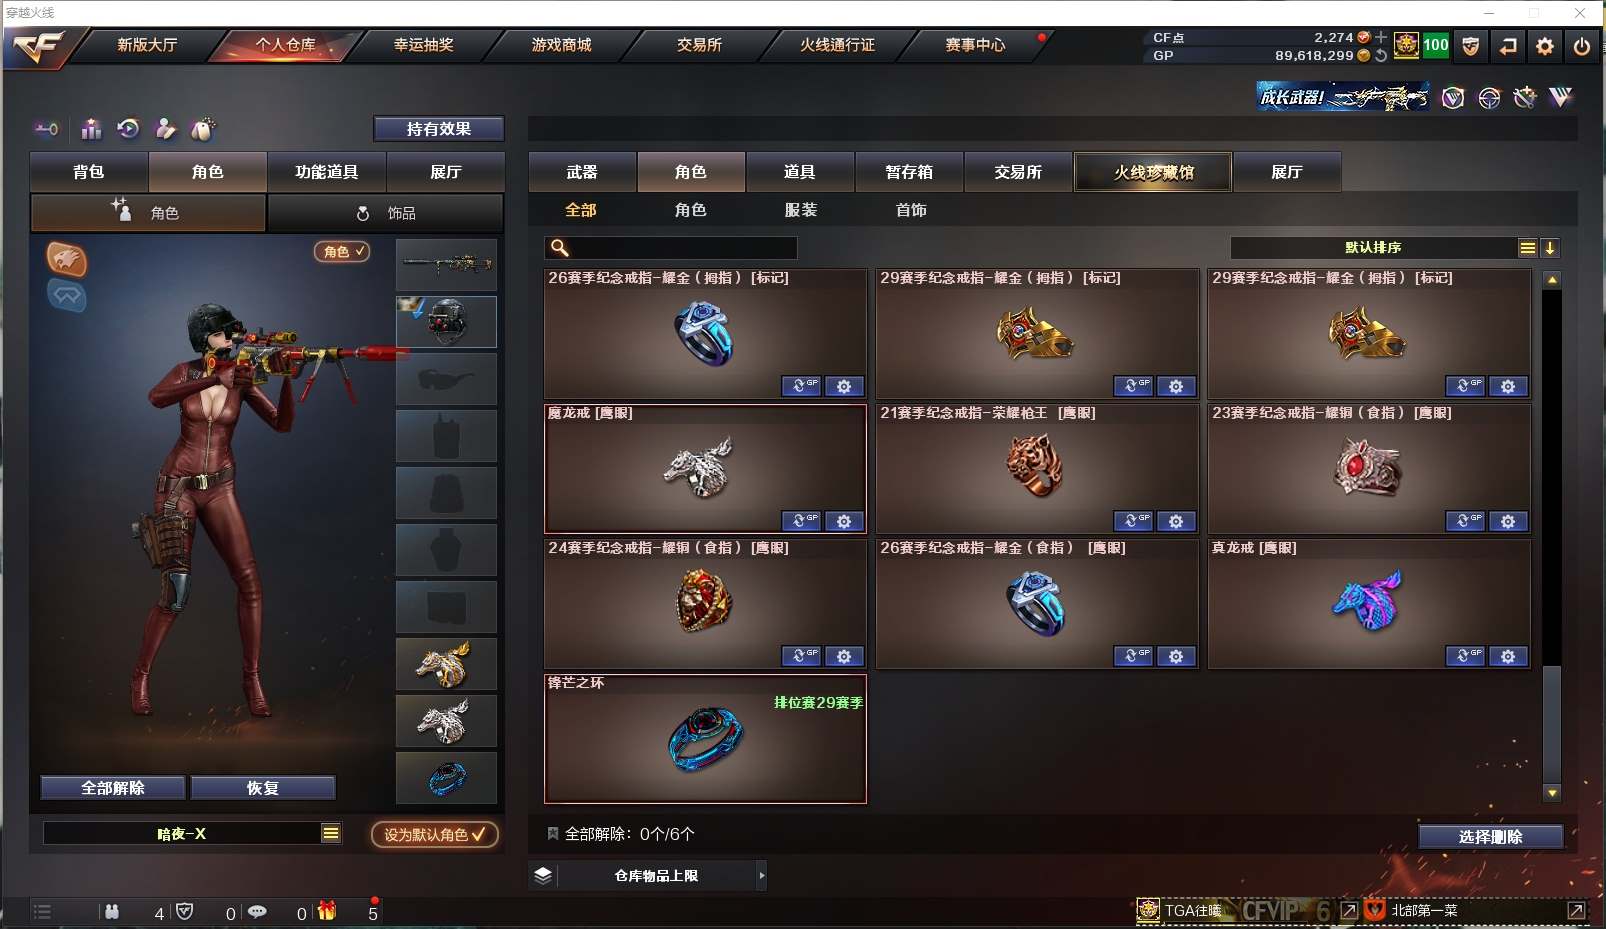Click the 选择删除 button

[x=1491, y=837]
